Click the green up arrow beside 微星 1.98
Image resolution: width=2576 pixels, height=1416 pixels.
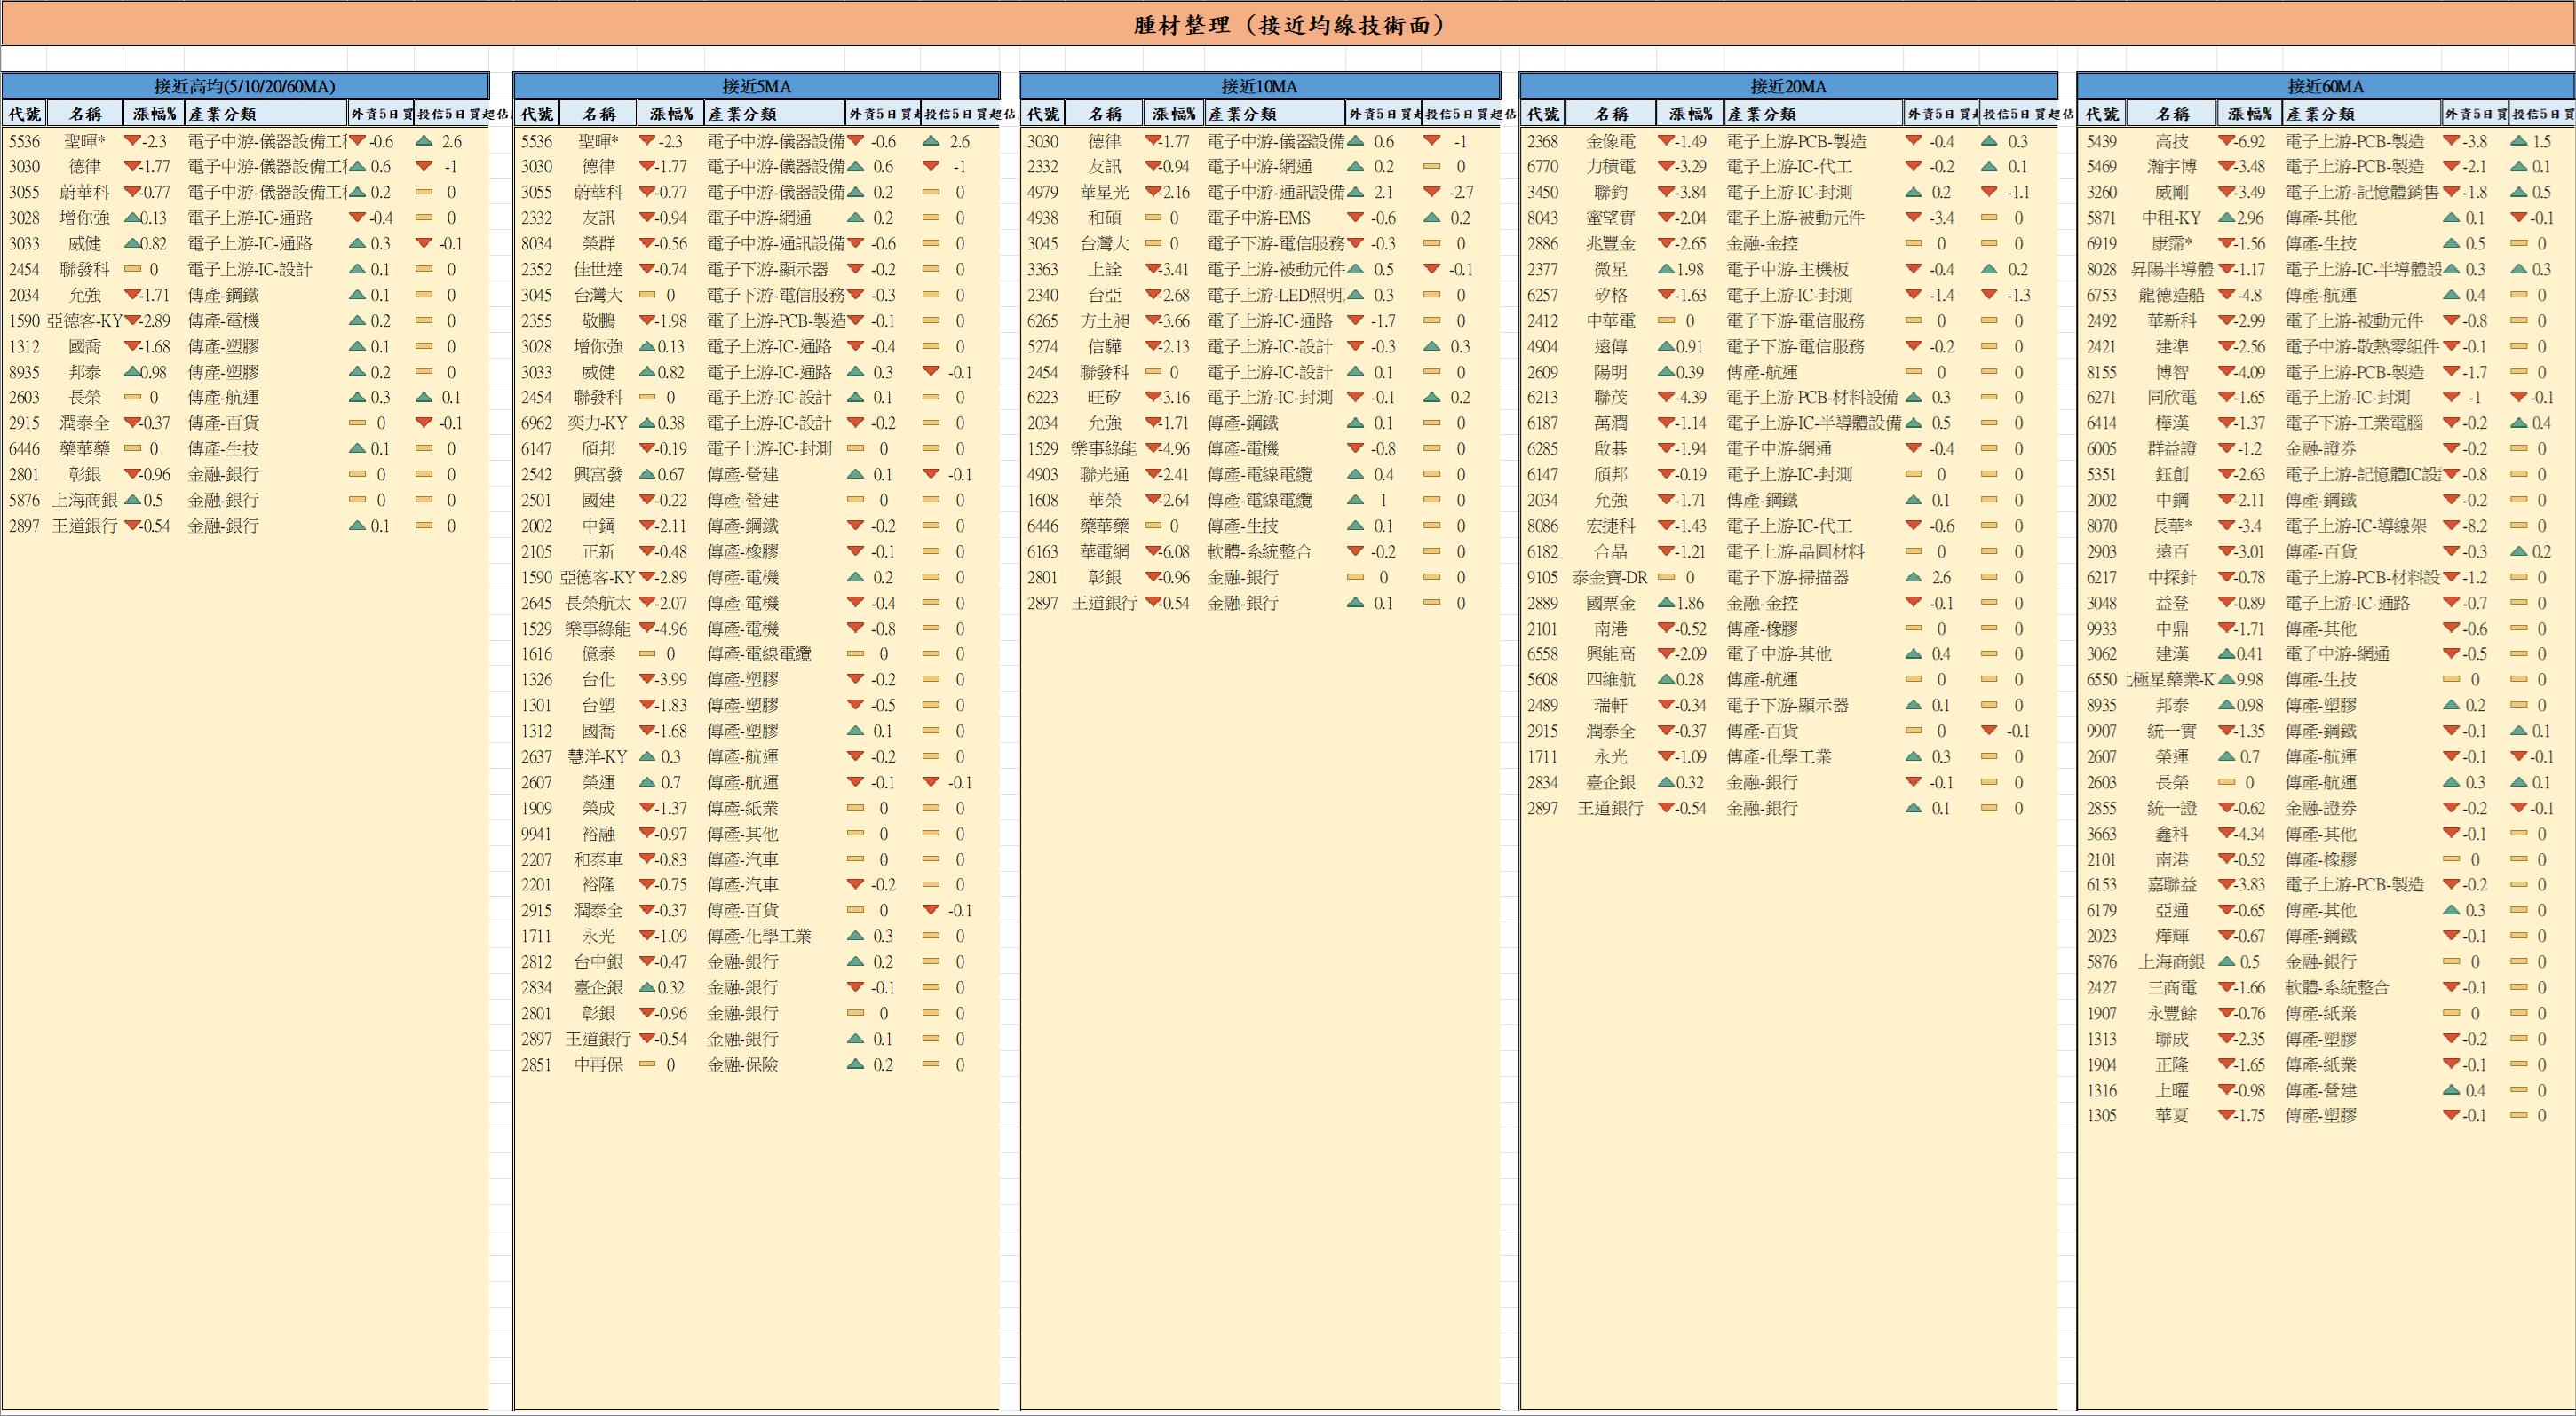pos(1666,270)
